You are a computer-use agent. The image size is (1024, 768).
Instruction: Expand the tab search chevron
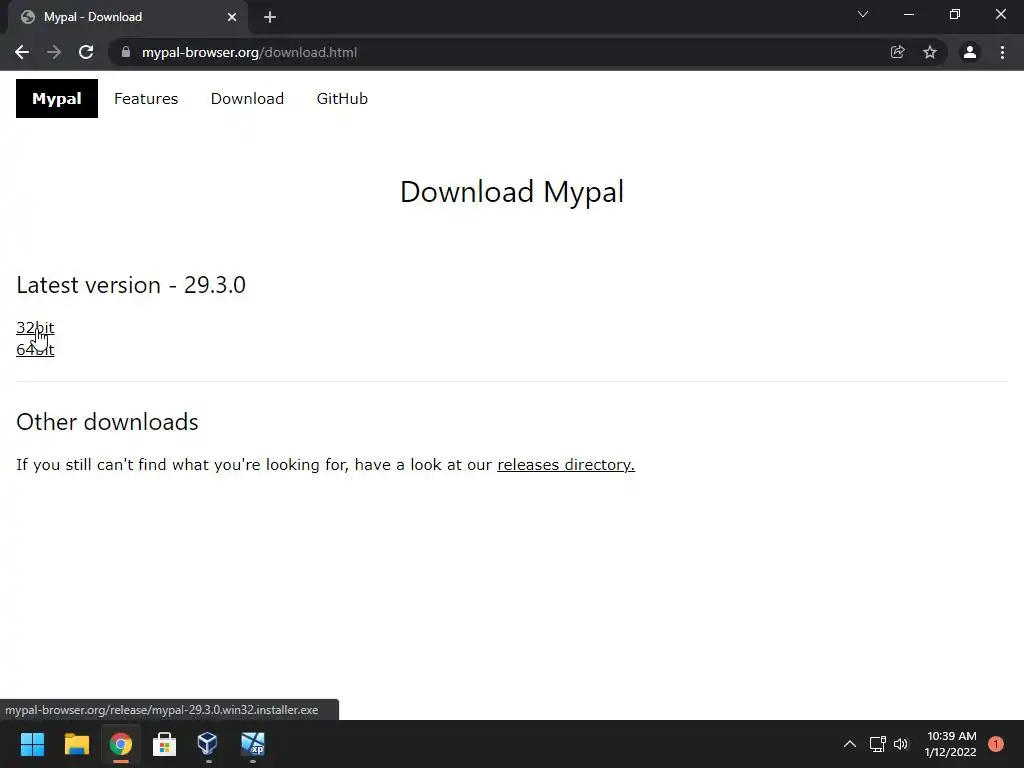point(863,14)
